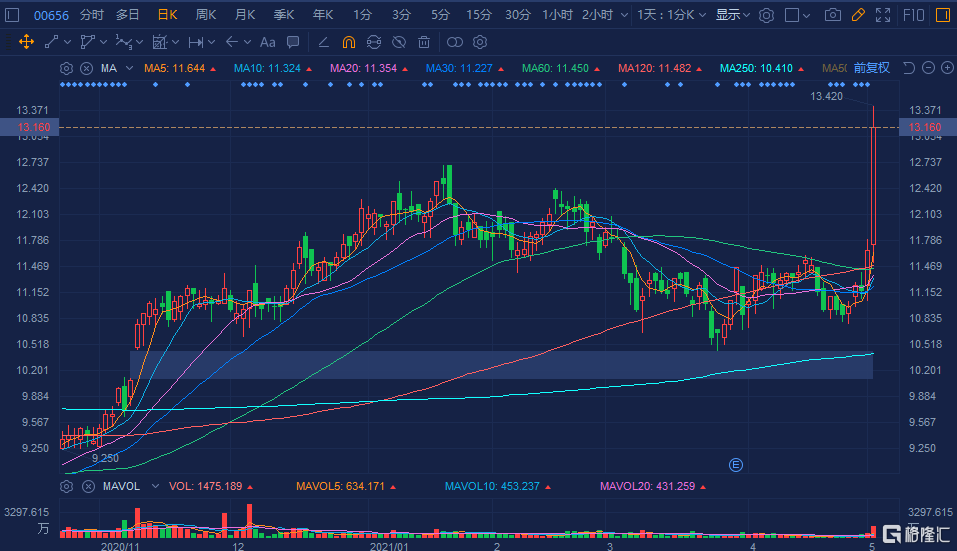Take a chart screenshot with camera icon

tap(832, 15)
